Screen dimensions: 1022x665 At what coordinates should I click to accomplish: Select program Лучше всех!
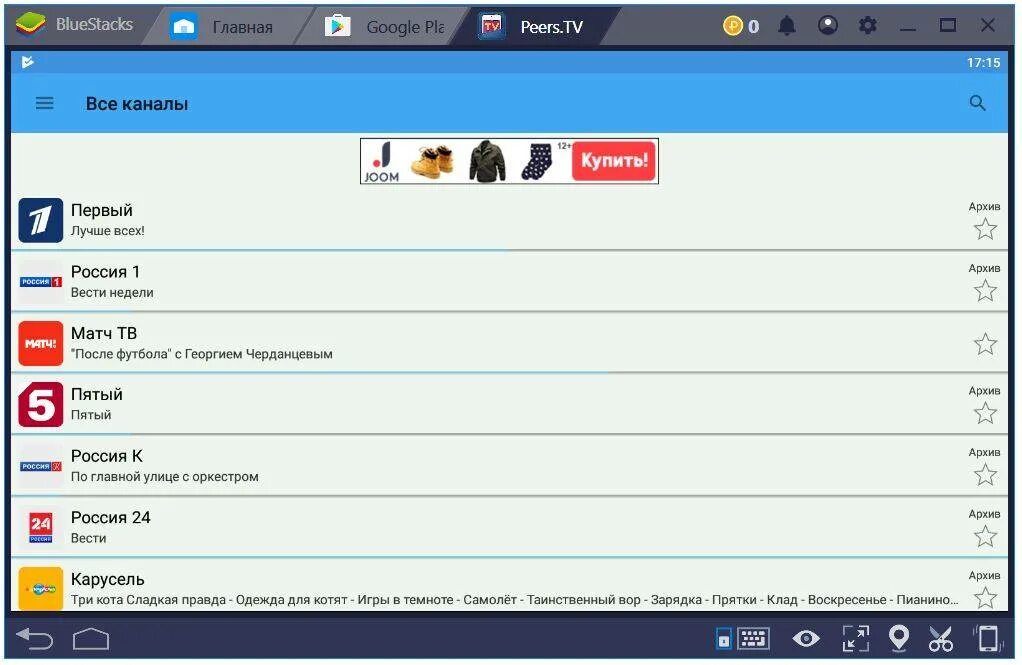(108, 231)
